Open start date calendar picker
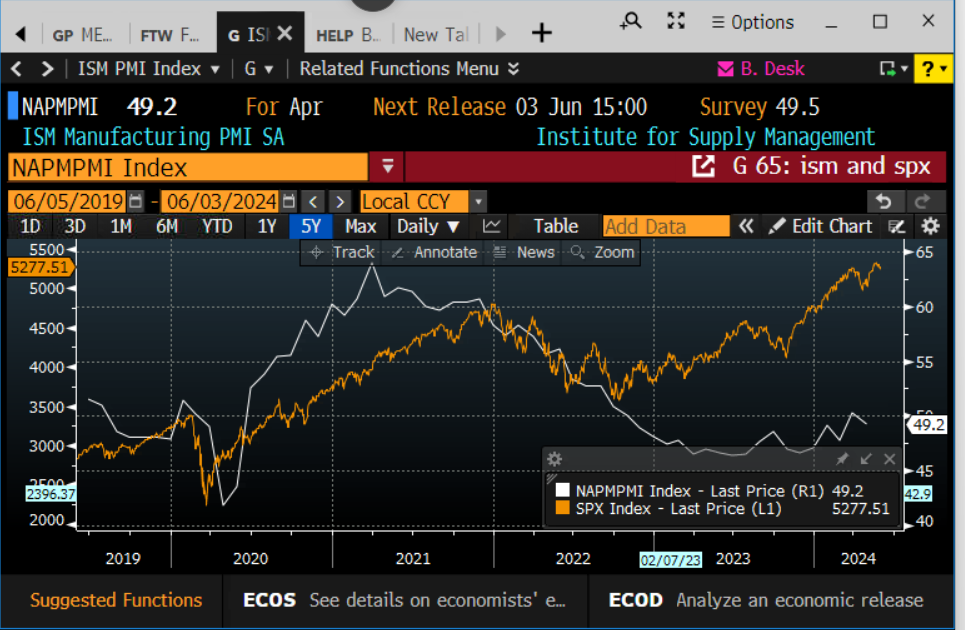The height and width of the screenshot is (630, 965). [136, 200]
